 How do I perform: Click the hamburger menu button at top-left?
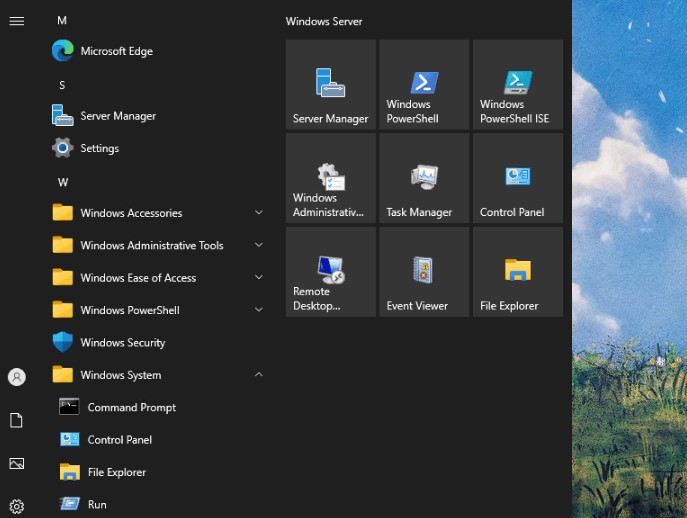click(x=16, y=21)
